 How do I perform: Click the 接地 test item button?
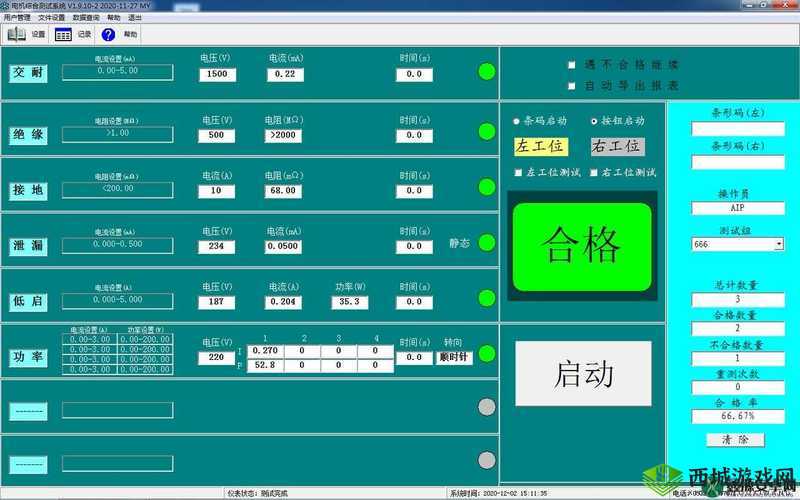(28, 190)
